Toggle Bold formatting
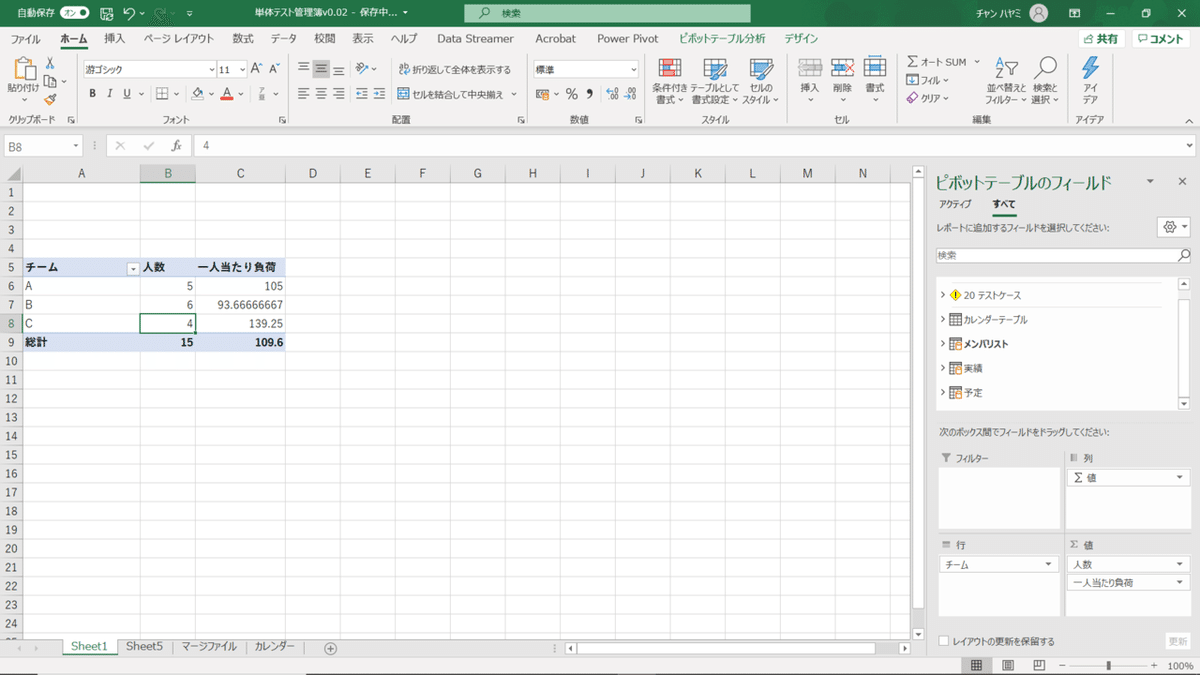The height and width of the screenshot is (675, 1200). coord(93,94)
